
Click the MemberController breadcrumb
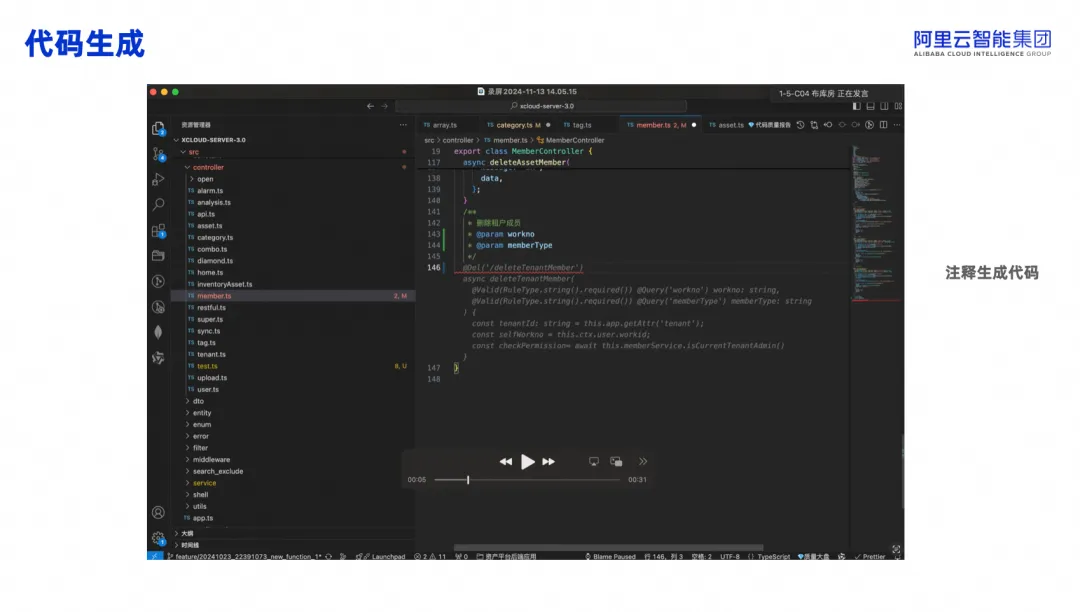(570, 140)
